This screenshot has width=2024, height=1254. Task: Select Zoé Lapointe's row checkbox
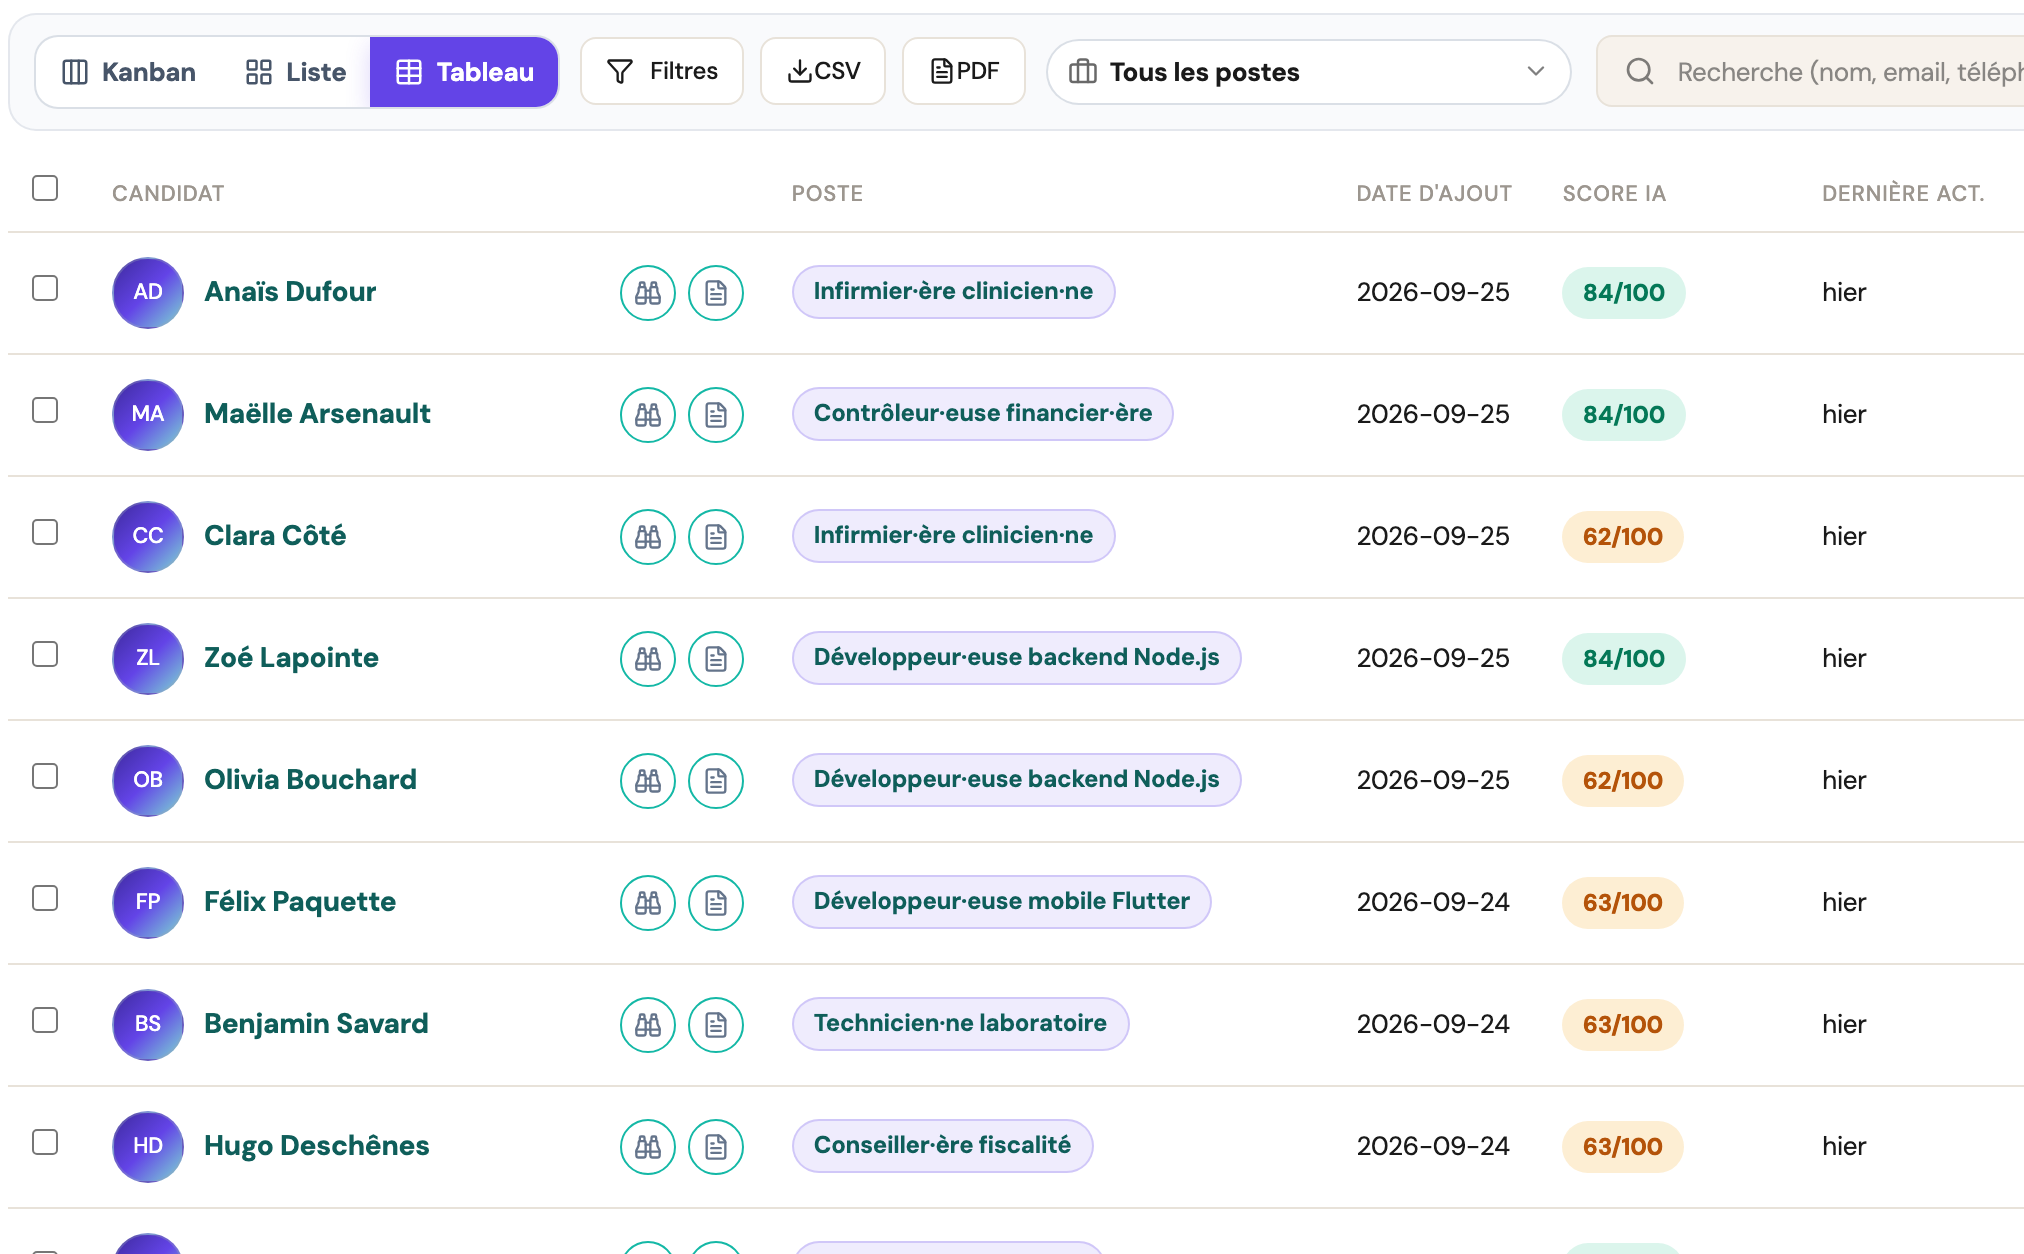pyautogui.click(x=45, y=654)
